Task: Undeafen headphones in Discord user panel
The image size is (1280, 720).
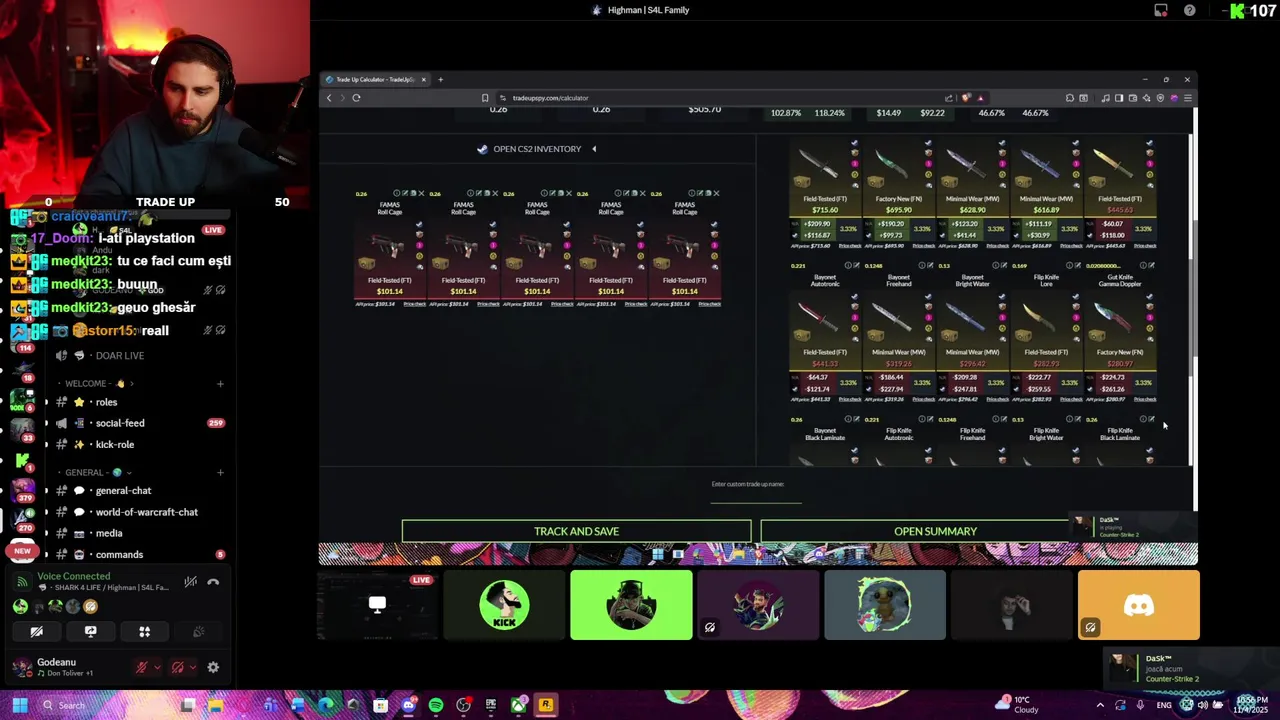Action: click(x=177, y=667)
